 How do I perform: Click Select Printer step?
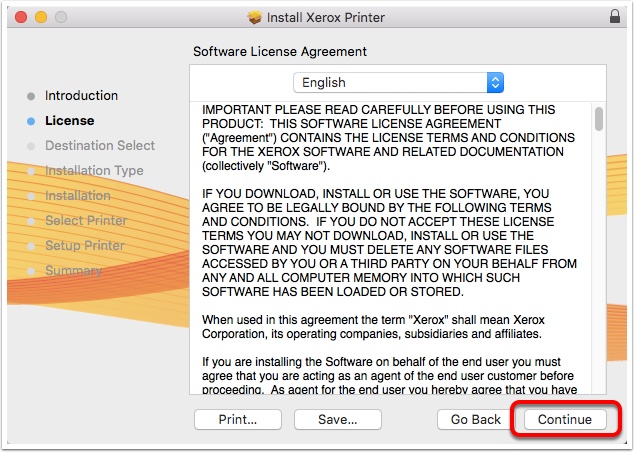point(86,220)
